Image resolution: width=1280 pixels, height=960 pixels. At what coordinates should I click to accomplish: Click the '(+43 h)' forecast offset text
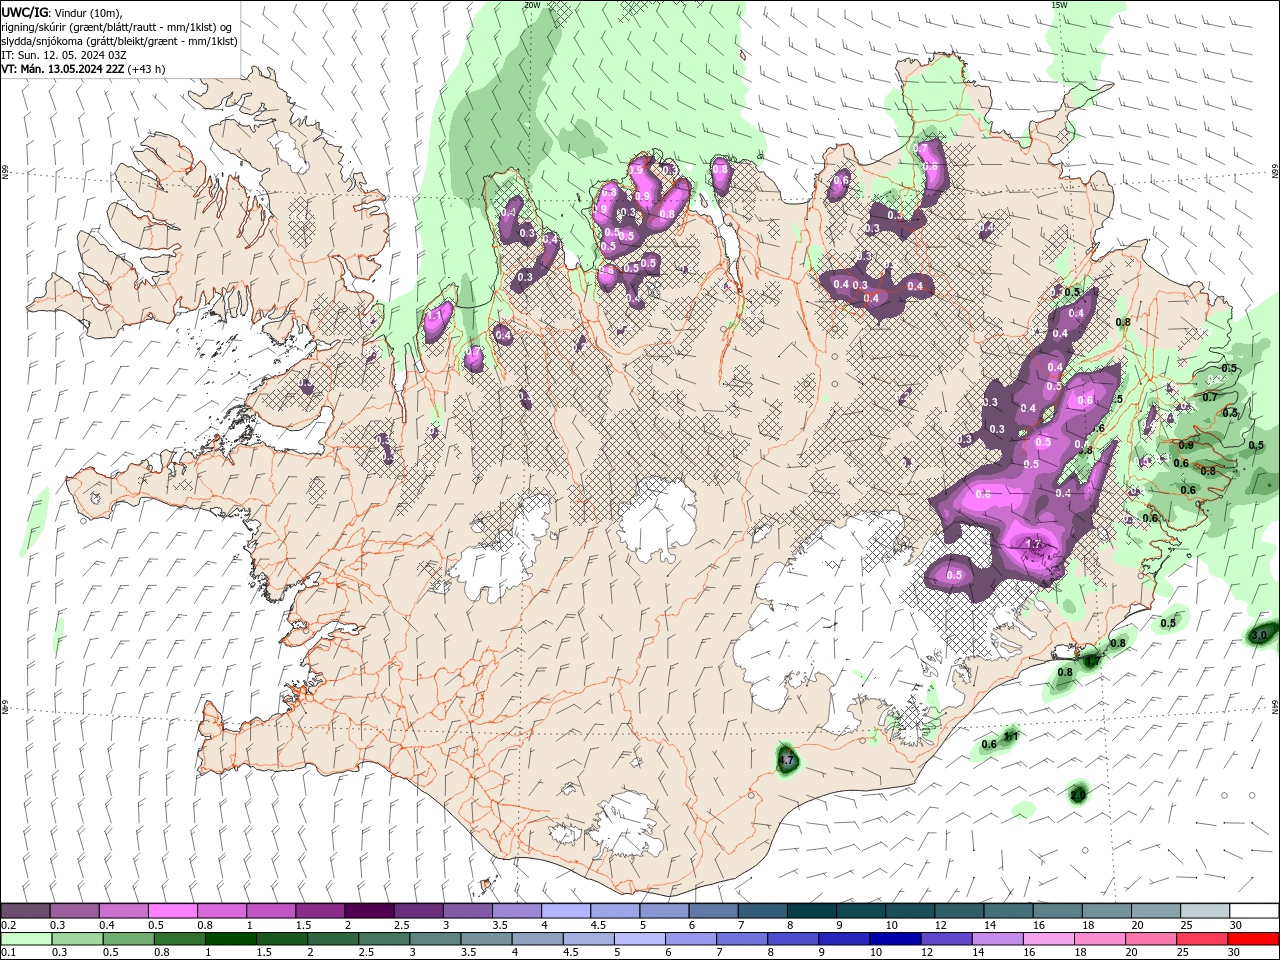point(147,69)
